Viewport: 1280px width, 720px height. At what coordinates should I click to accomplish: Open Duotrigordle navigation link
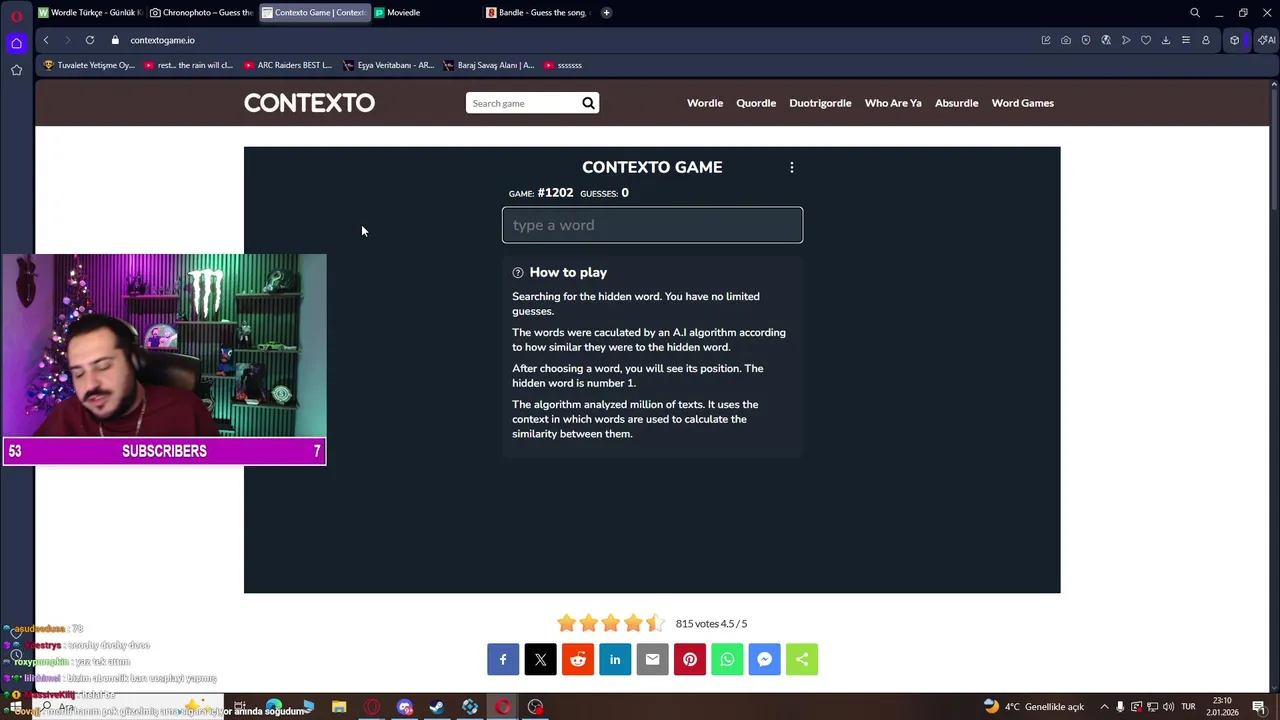point(820,103)
